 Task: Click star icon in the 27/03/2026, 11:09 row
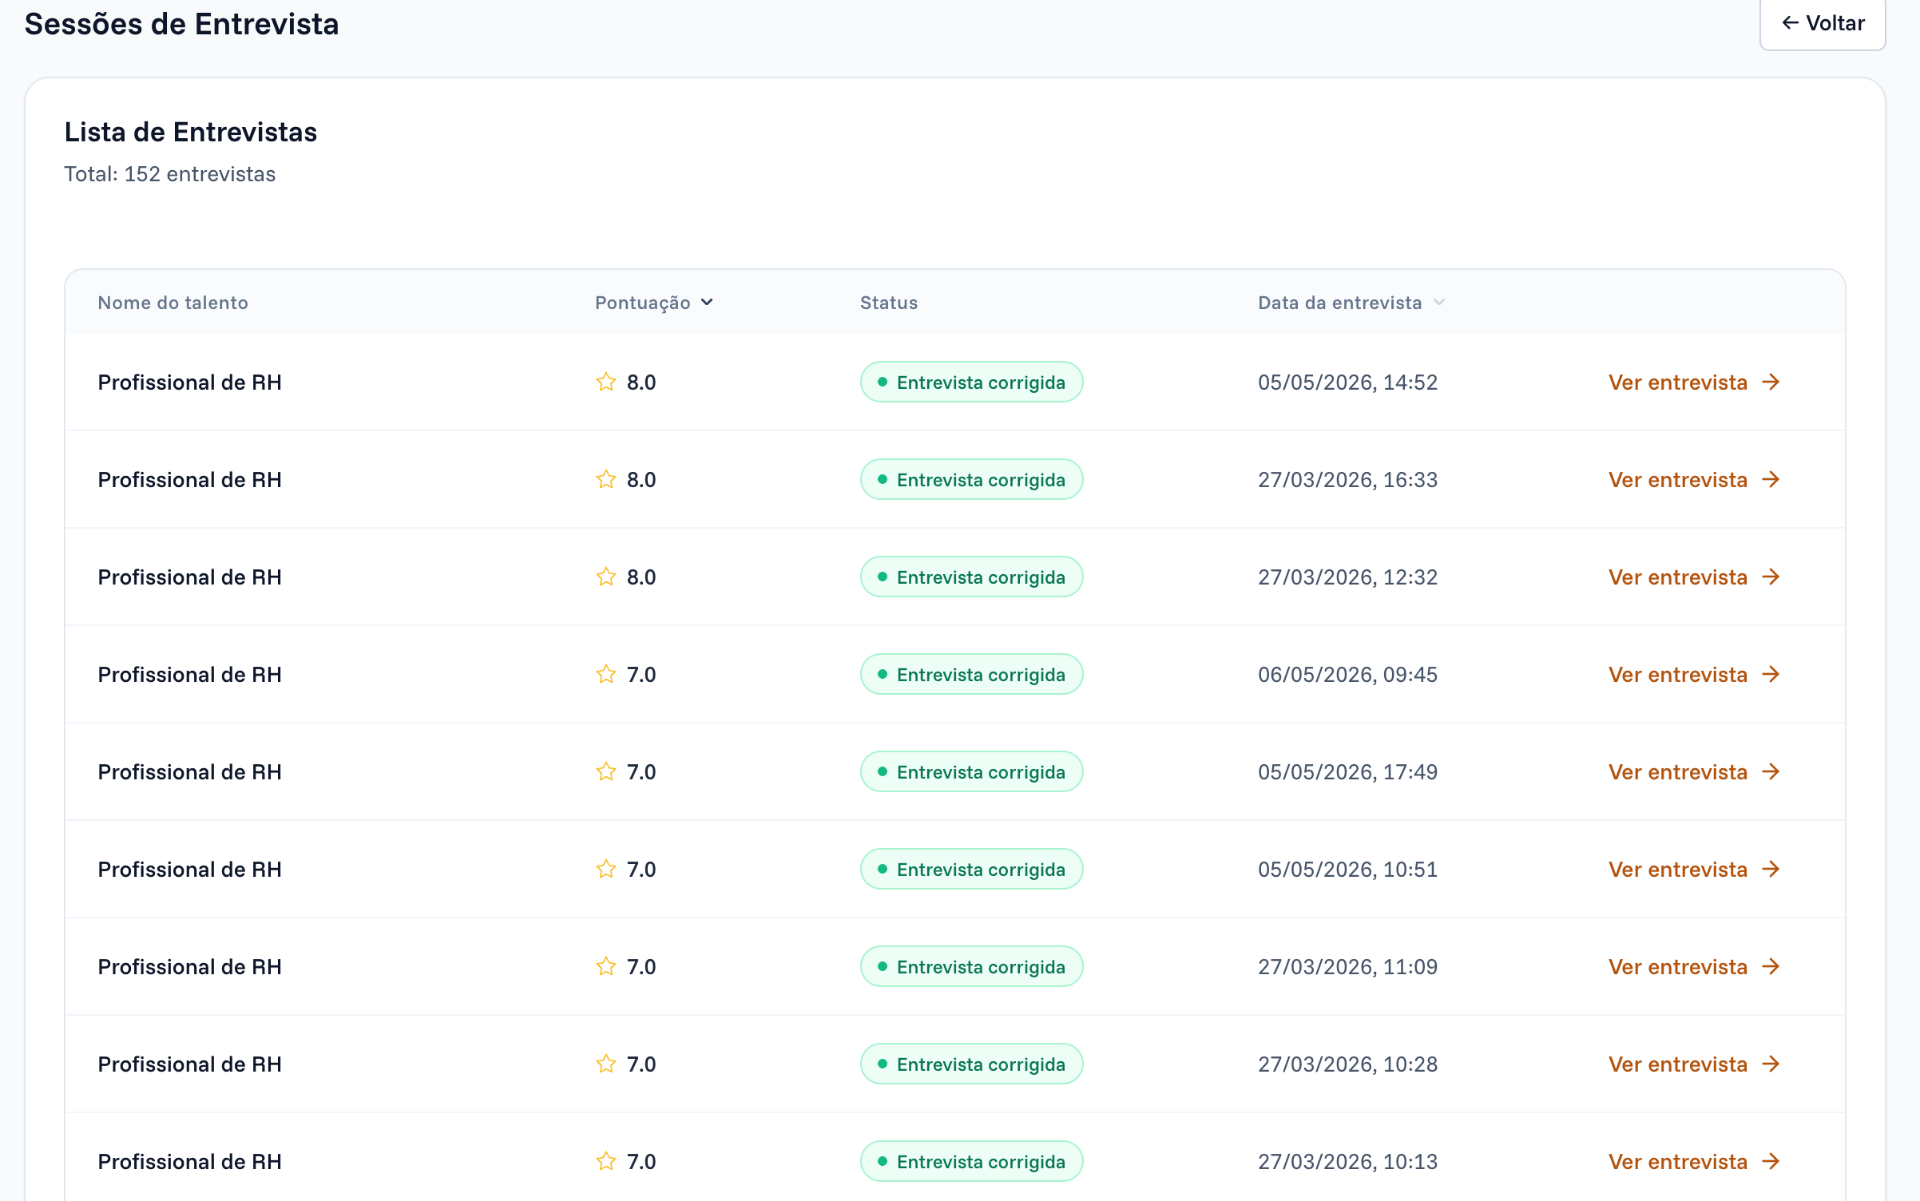tap(606, 967)
